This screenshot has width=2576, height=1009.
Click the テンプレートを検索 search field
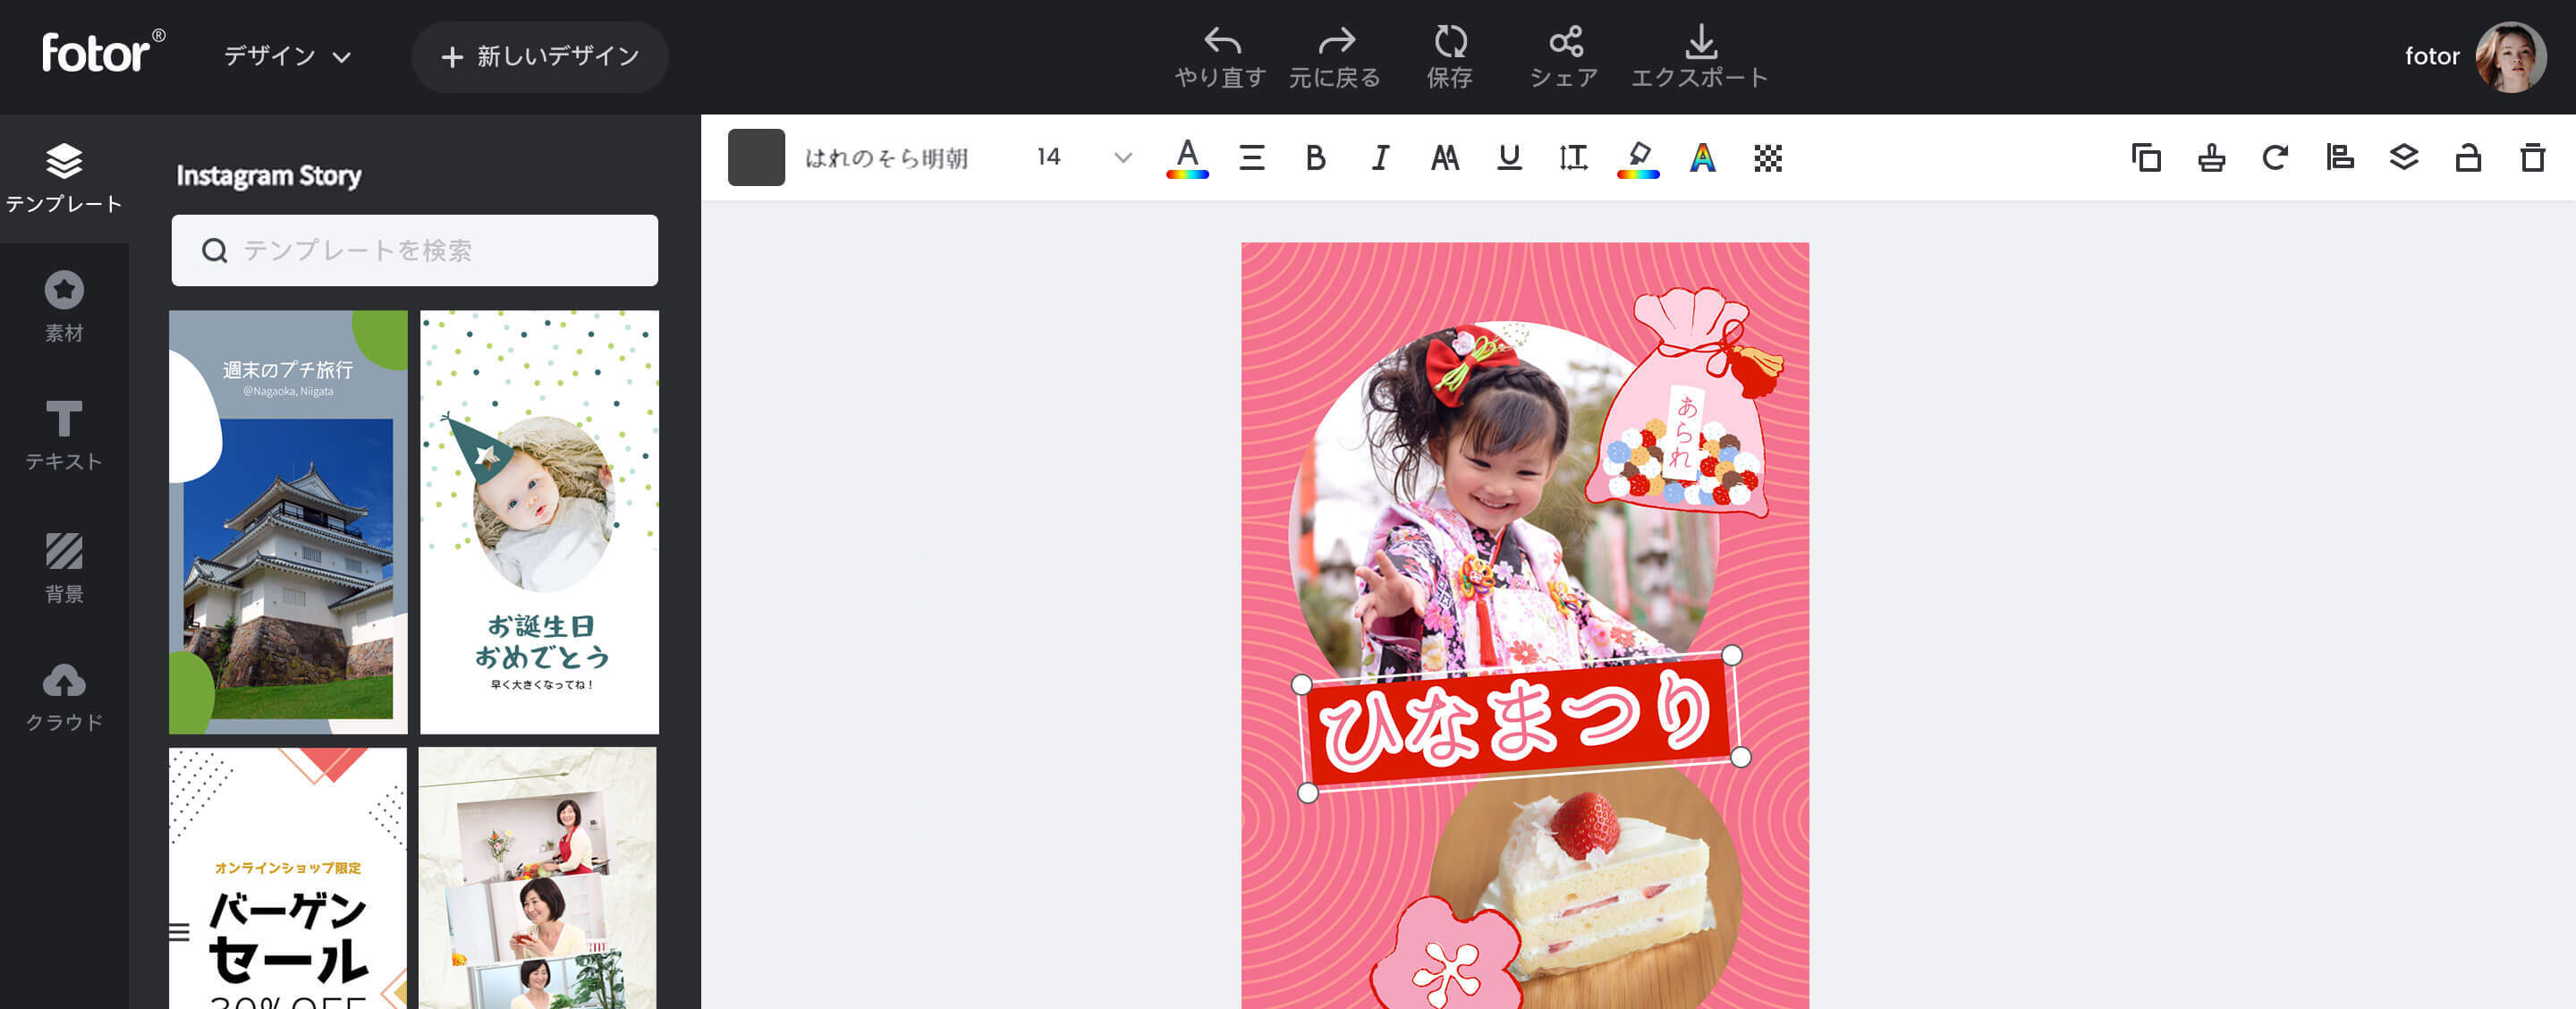pos(414,250)
